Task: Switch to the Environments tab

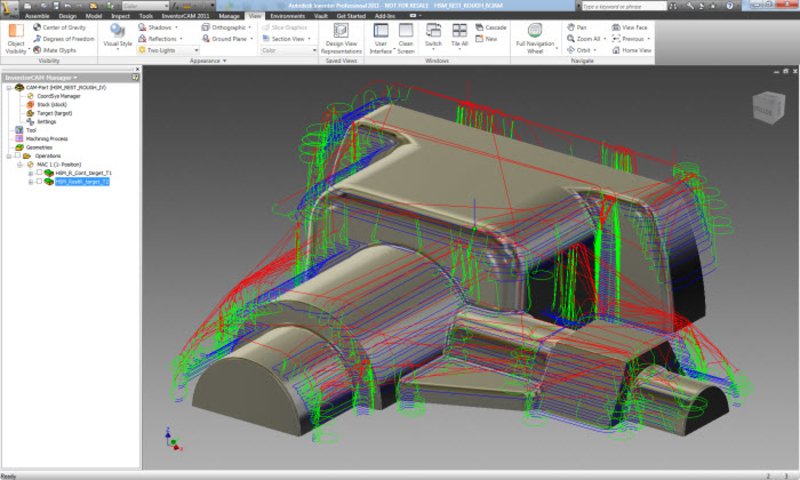Action: click(x=287, y=17)
